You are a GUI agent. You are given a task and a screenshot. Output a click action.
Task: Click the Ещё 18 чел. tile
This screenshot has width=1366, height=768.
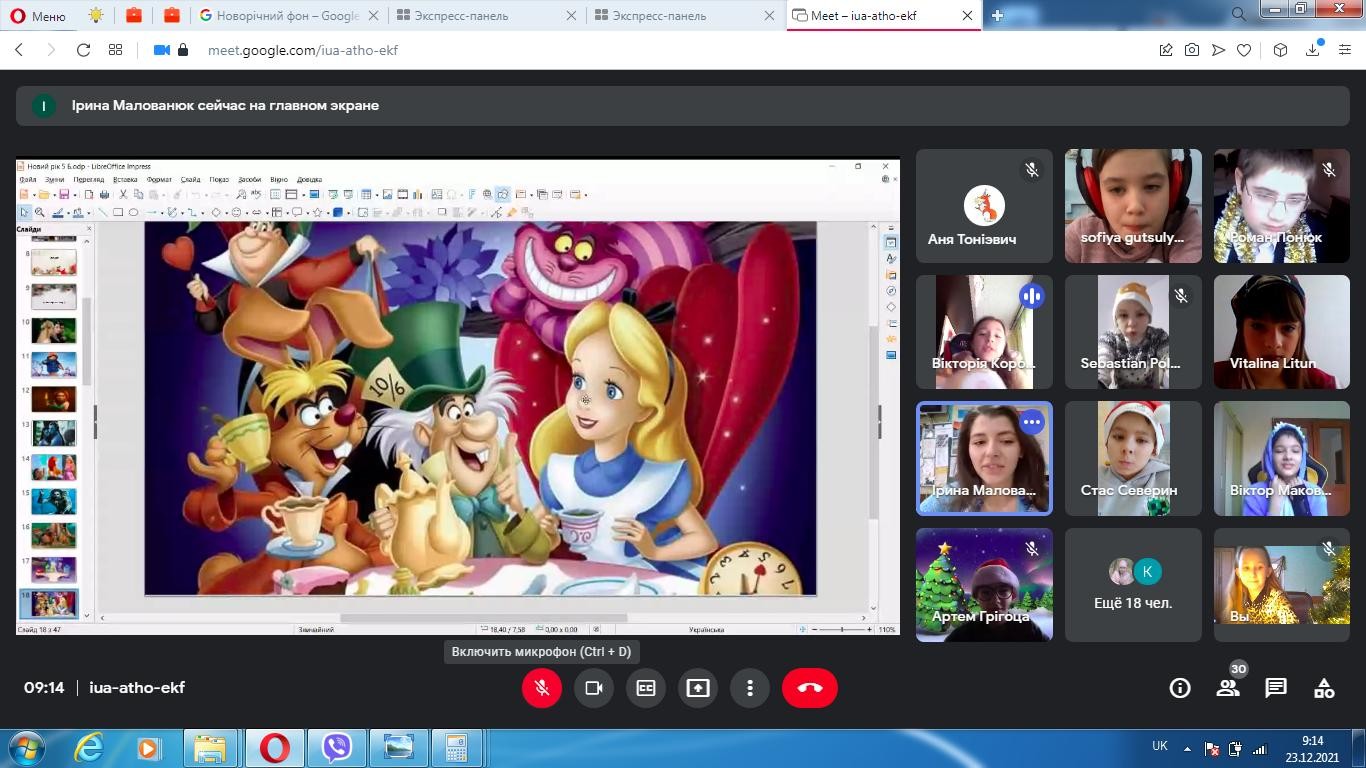click(x=1133, y=585)
